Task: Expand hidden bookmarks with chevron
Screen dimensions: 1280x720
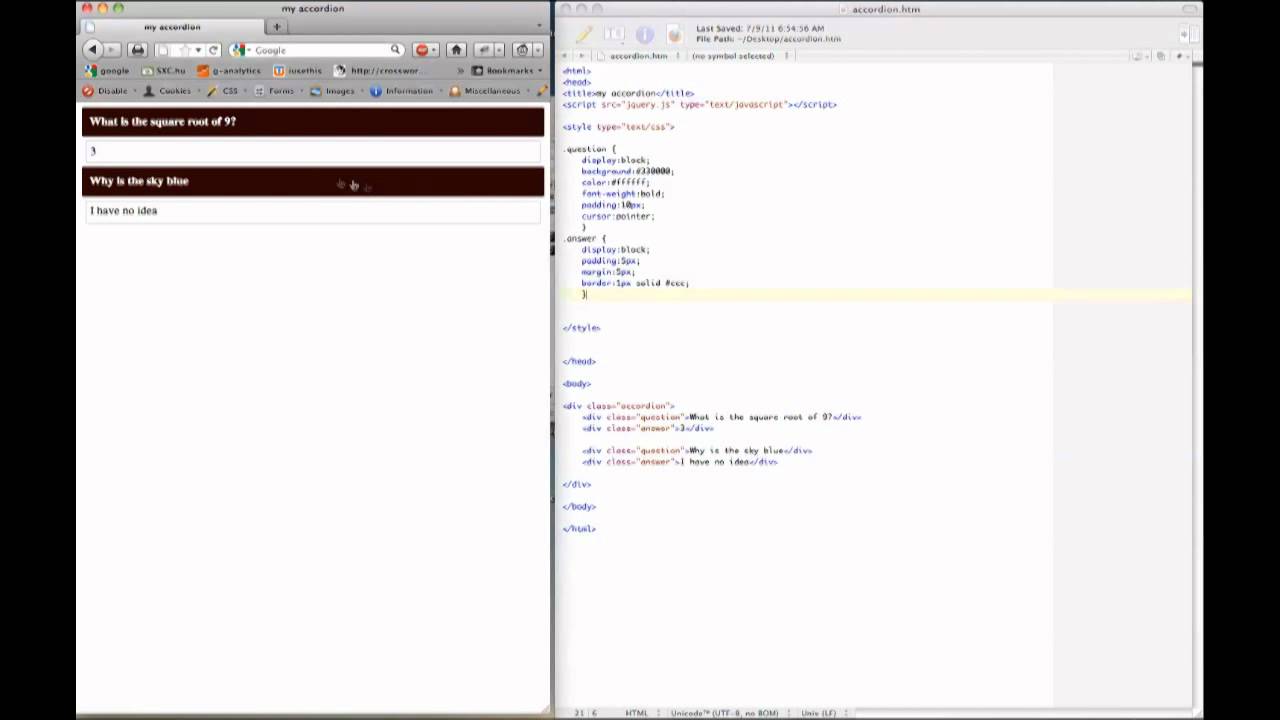Action: coord(461,71)
